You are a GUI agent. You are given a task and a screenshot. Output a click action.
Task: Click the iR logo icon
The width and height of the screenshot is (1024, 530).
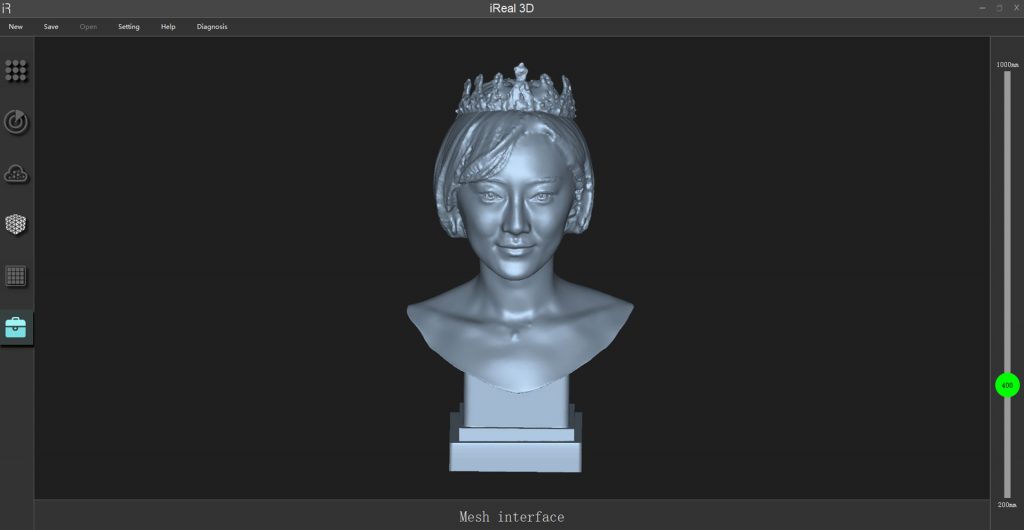[x=7, y=8]
